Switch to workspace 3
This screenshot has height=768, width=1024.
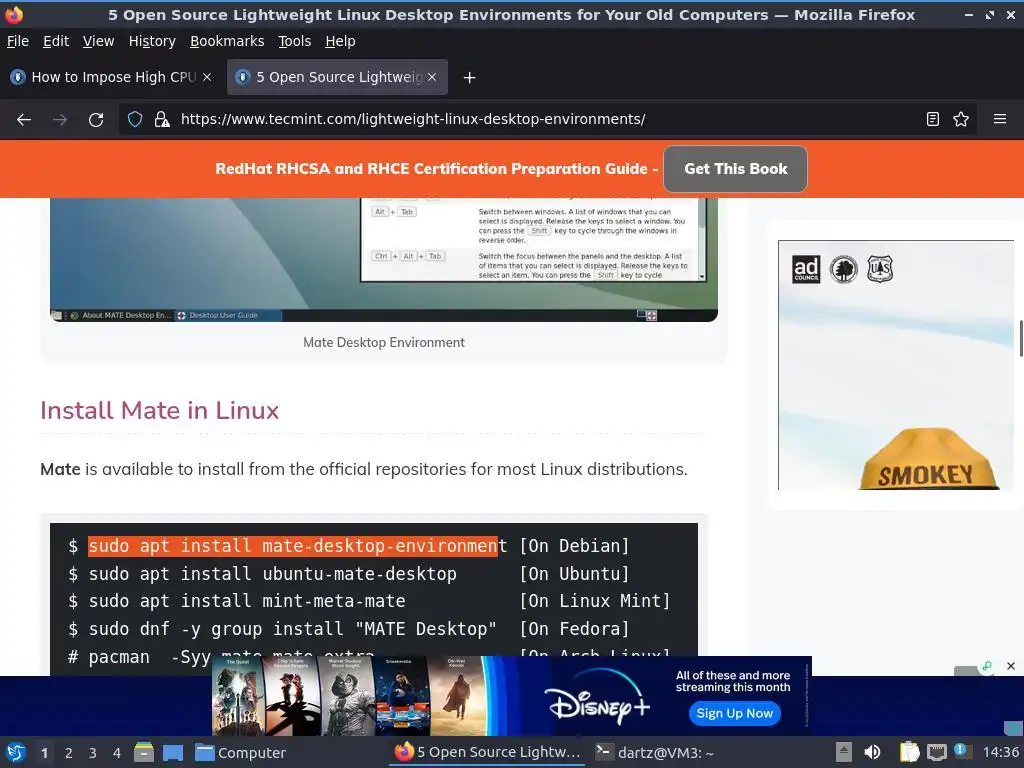pyautogui.click(x=93, y=753)
